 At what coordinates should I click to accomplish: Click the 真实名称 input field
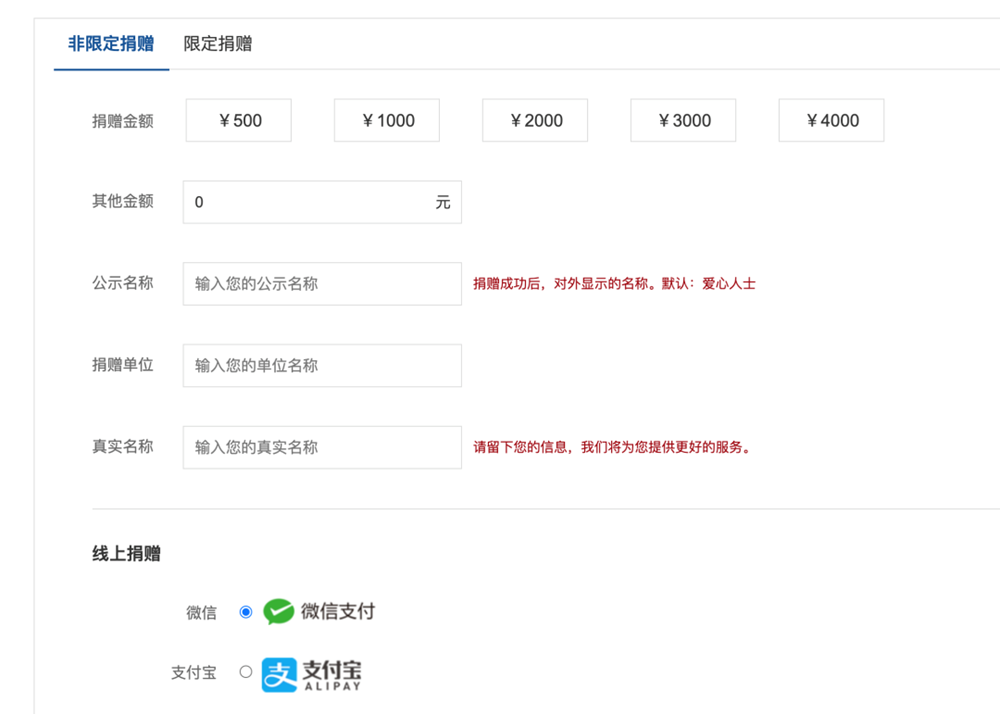pos(322,447)
